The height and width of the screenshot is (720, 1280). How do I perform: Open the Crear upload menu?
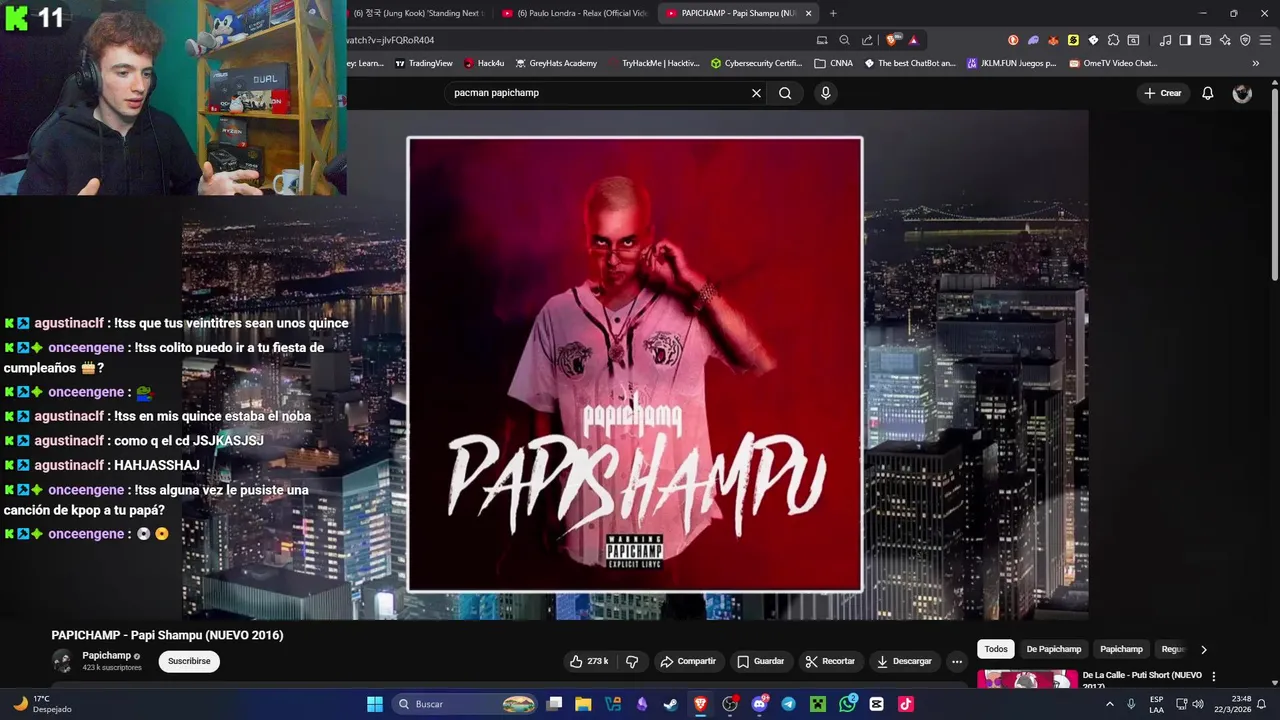tap(1163, 93)
